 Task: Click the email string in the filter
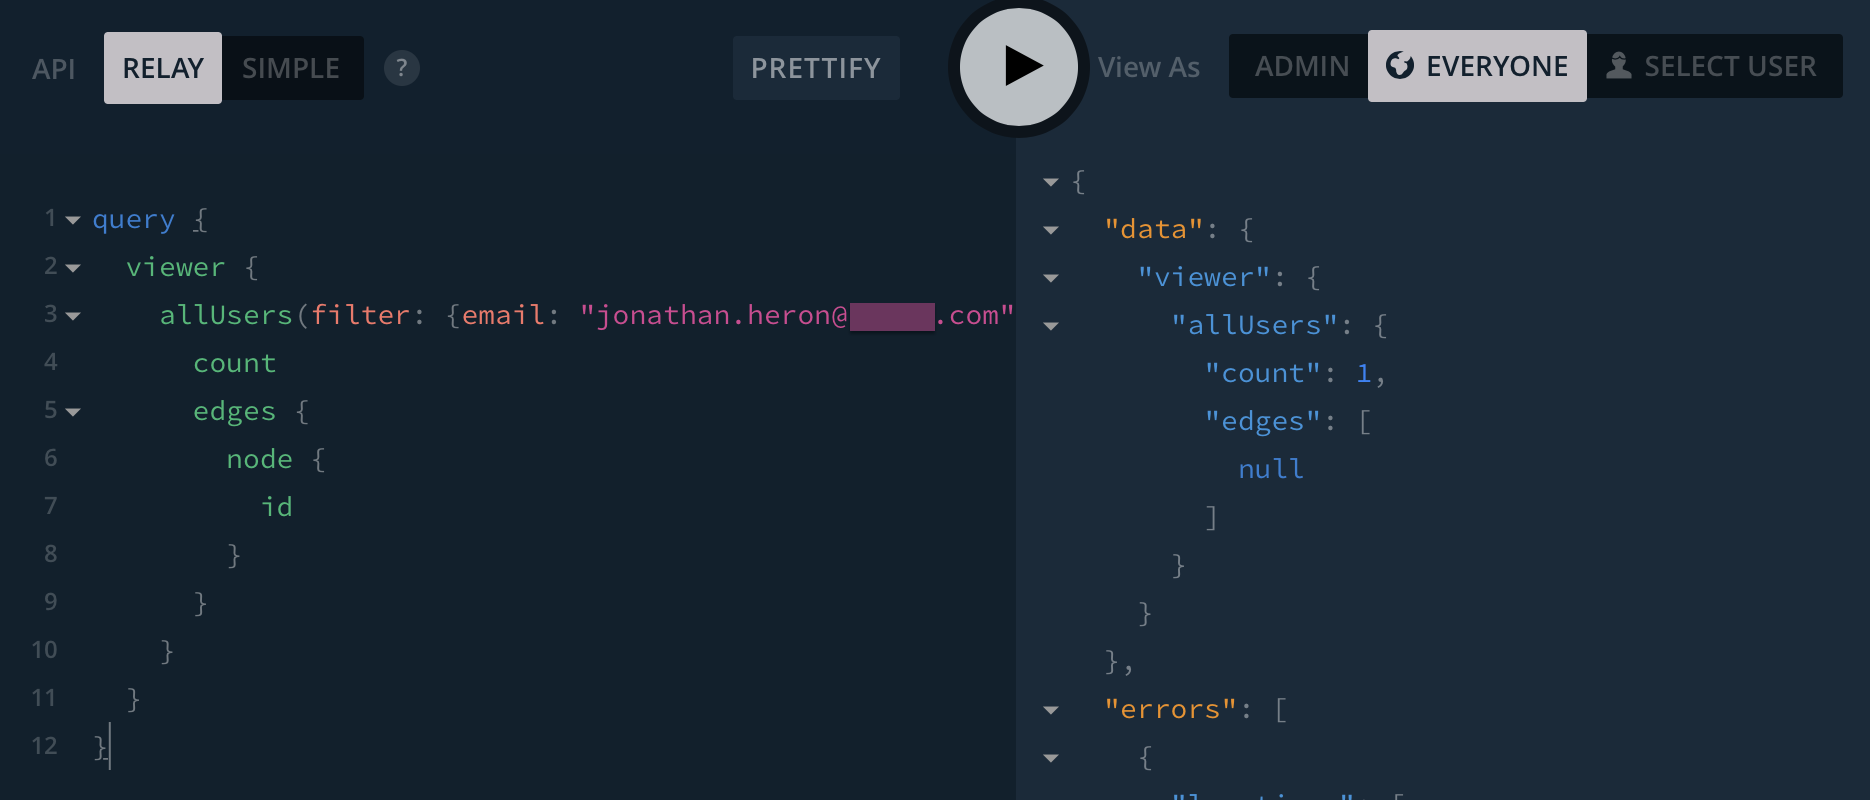[797, 315]
